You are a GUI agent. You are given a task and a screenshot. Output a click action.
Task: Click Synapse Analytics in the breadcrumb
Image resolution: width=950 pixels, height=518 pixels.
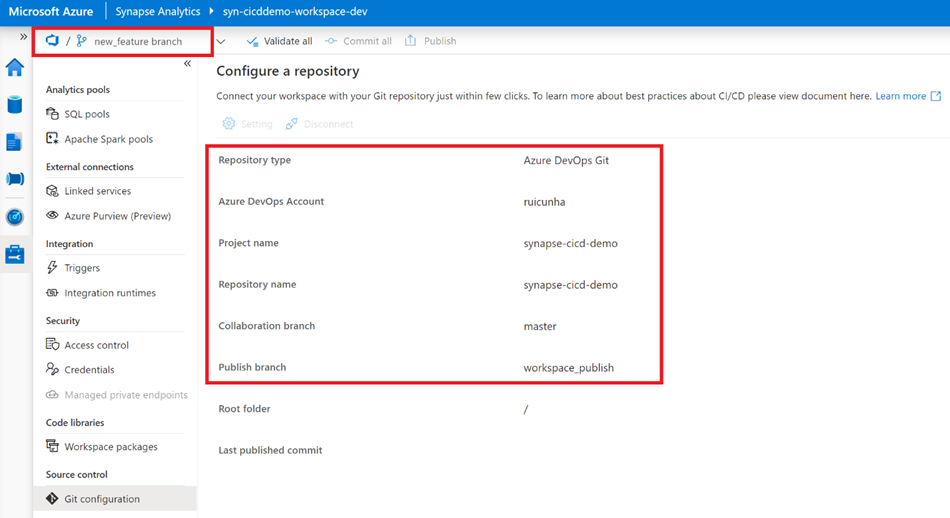(158, 12)
